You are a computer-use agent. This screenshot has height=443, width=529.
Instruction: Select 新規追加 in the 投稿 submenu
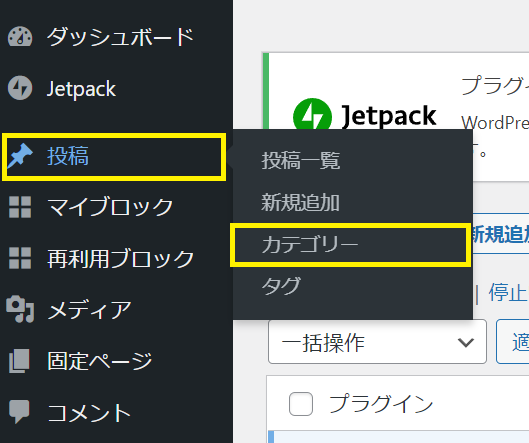300,202
